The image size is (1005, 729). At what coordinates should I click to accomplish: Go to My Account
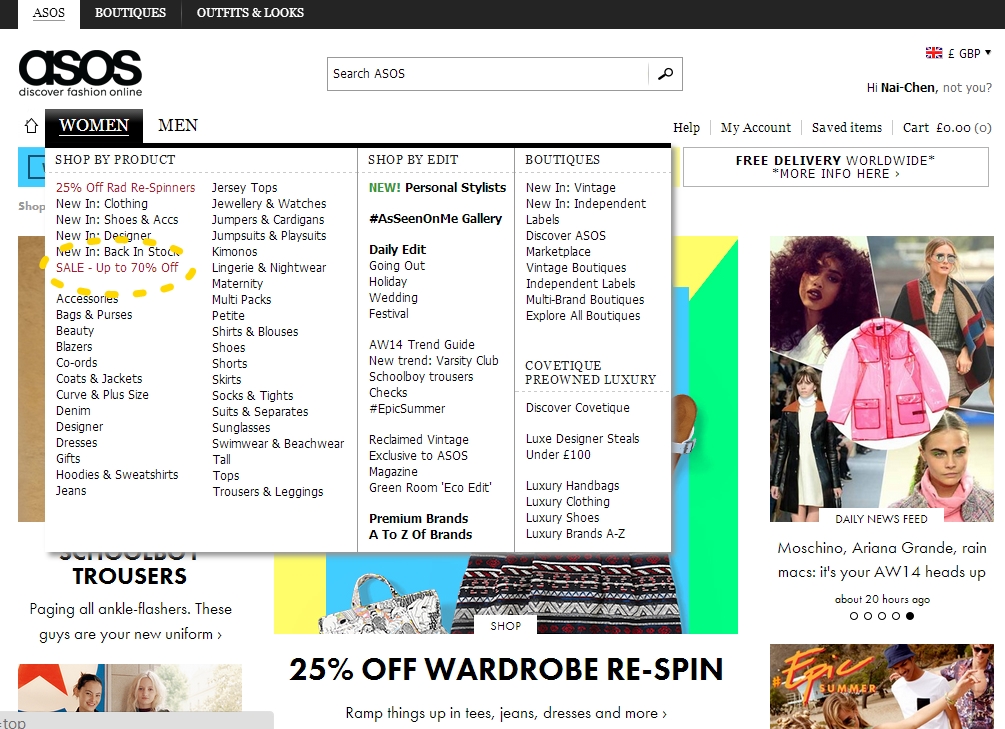tap(756, 128)
